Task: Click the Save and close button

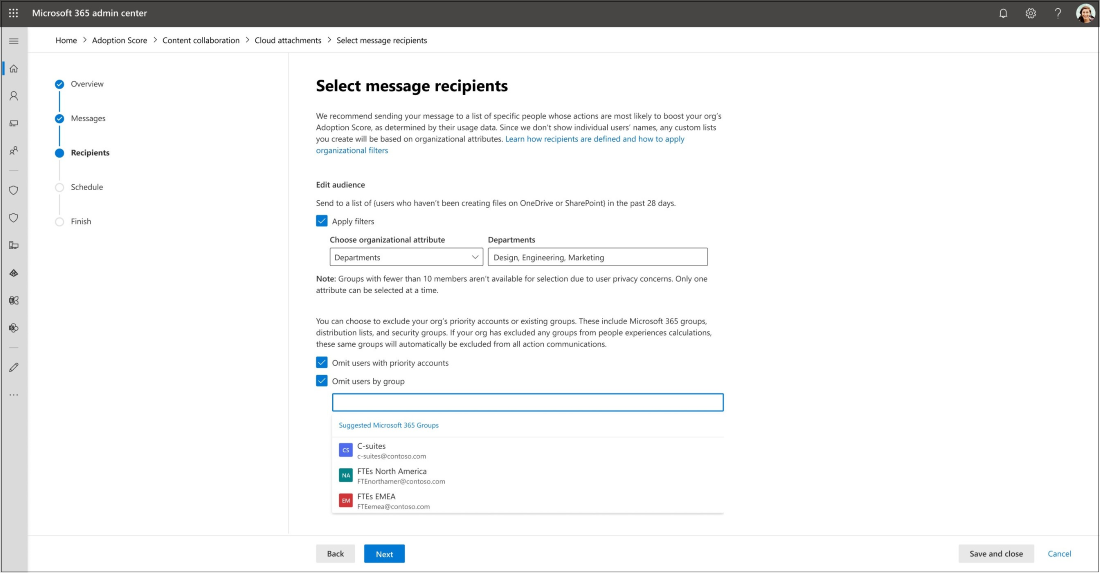Action: click(x=996, y=553)
